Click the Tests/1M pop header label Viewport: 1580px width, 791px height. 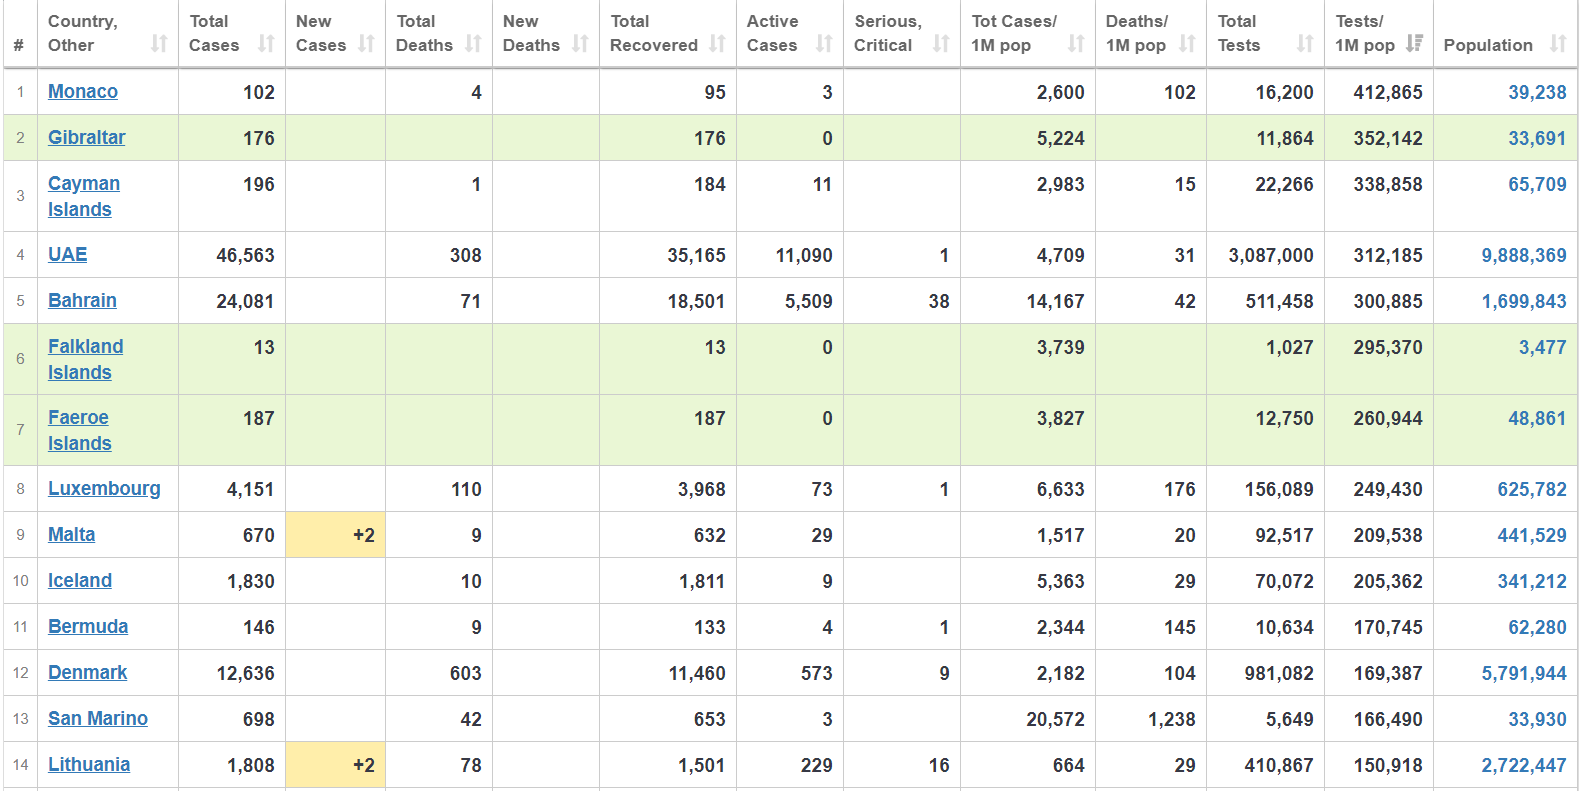pos(1365,33)
